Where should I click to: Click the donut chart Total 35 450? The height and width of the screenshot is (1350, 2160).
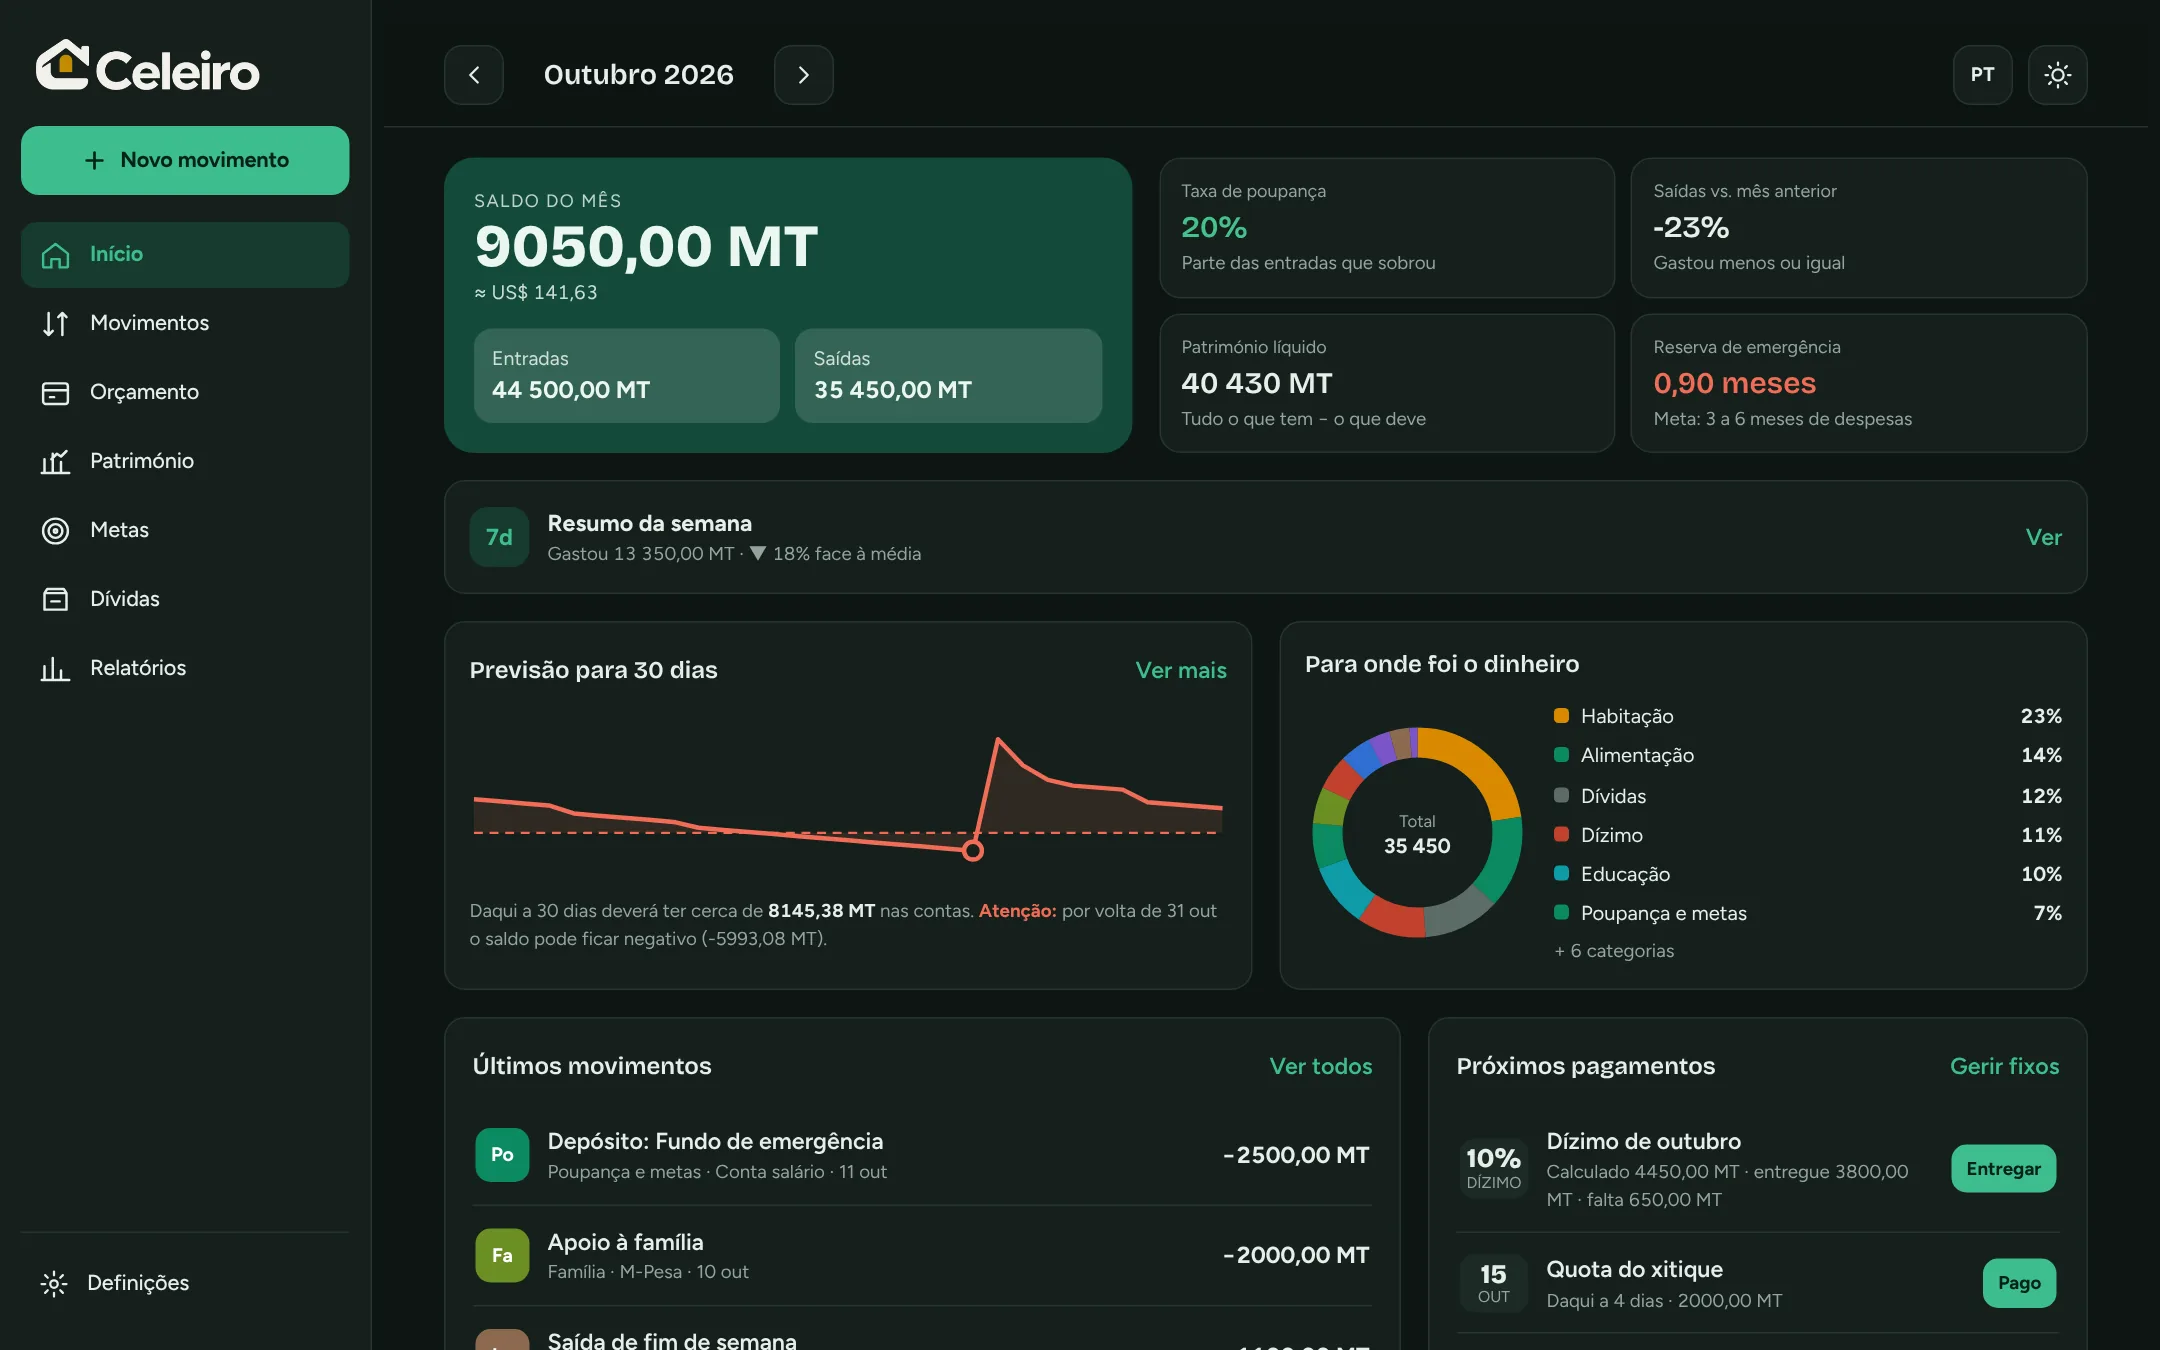[1417, 833]
